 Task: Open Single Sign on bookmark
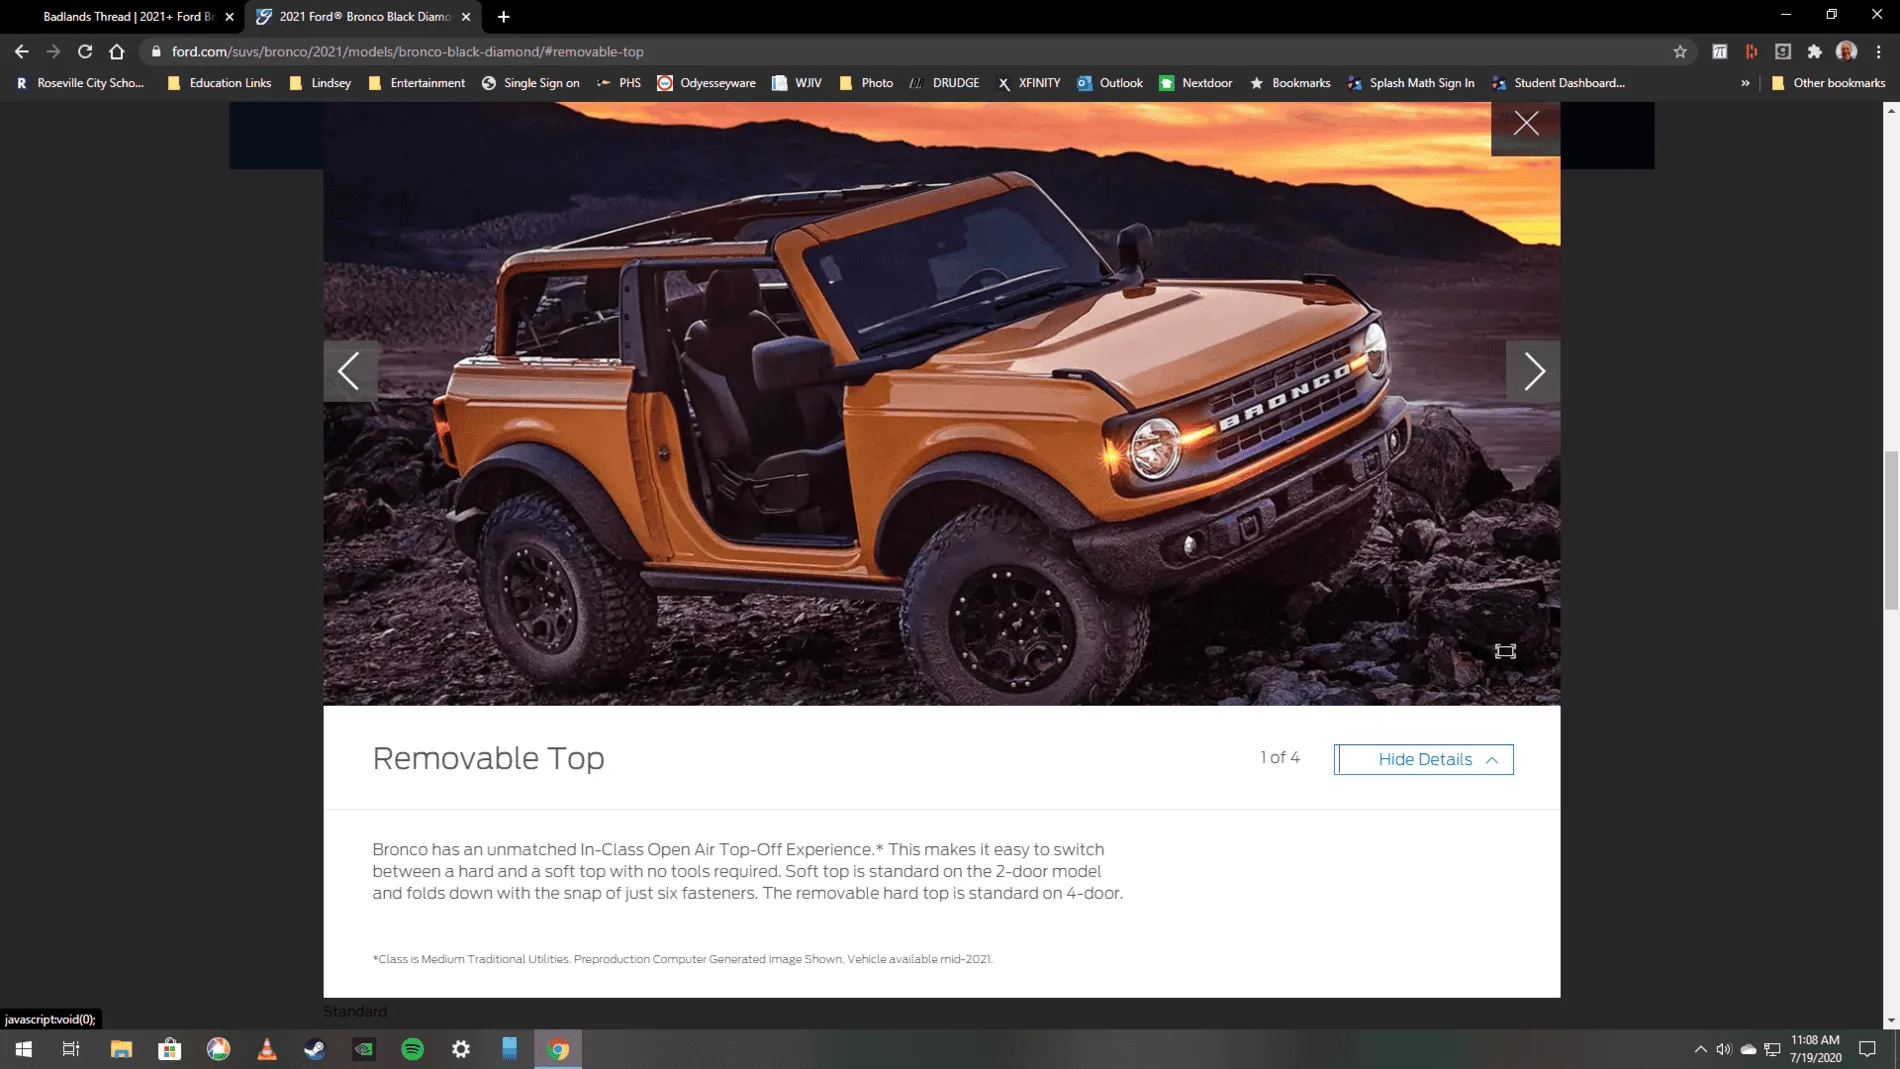tap(530, 83)
